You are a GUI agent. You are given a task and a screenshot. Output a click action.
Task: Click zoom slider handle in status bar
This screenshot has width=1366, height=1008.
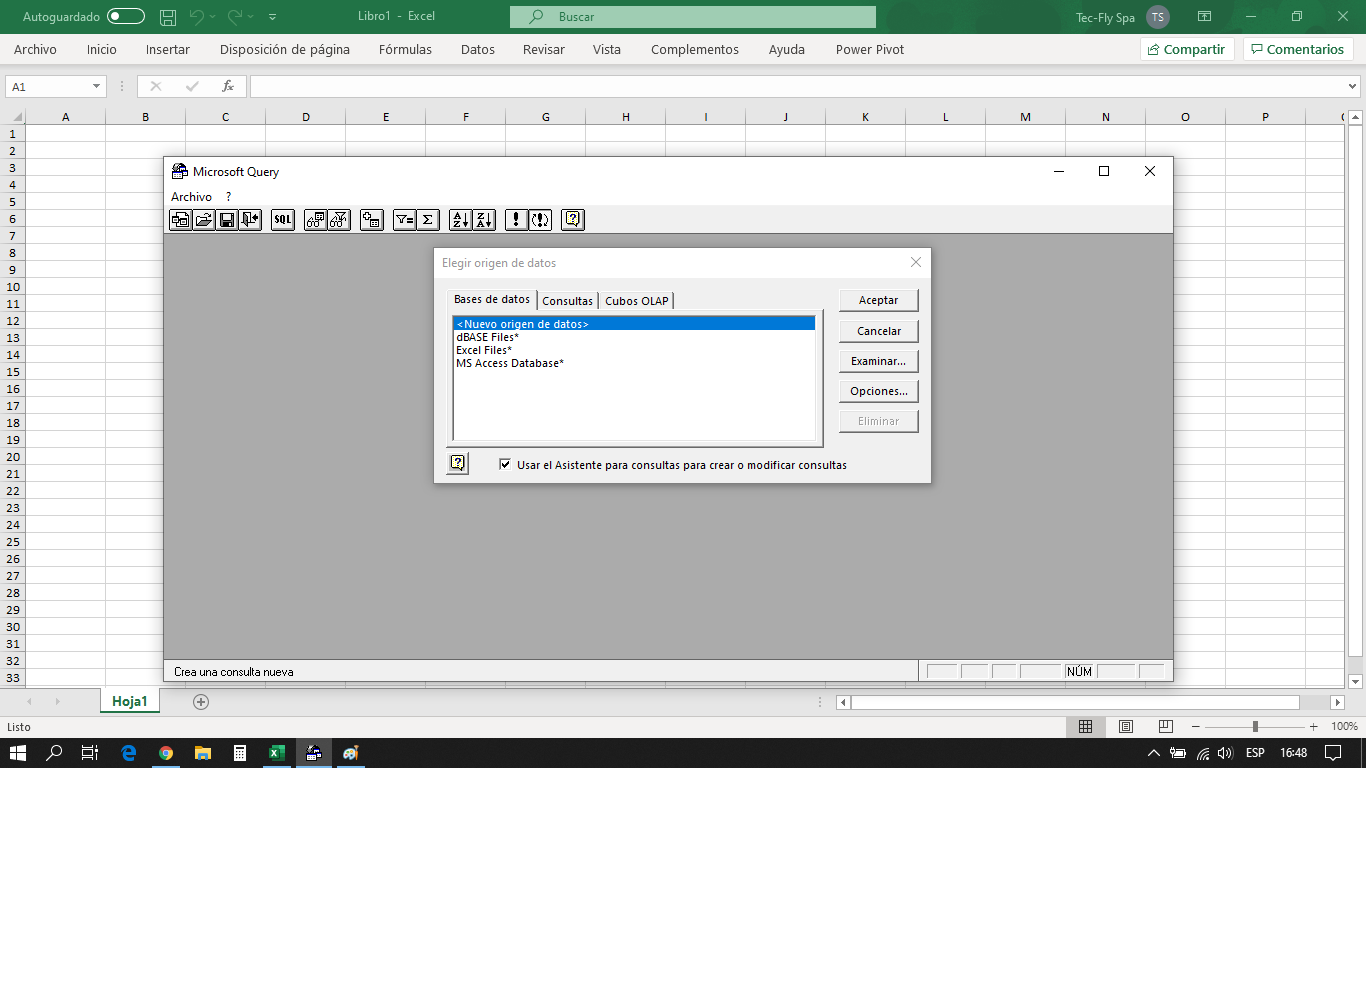pos(1255,727)
